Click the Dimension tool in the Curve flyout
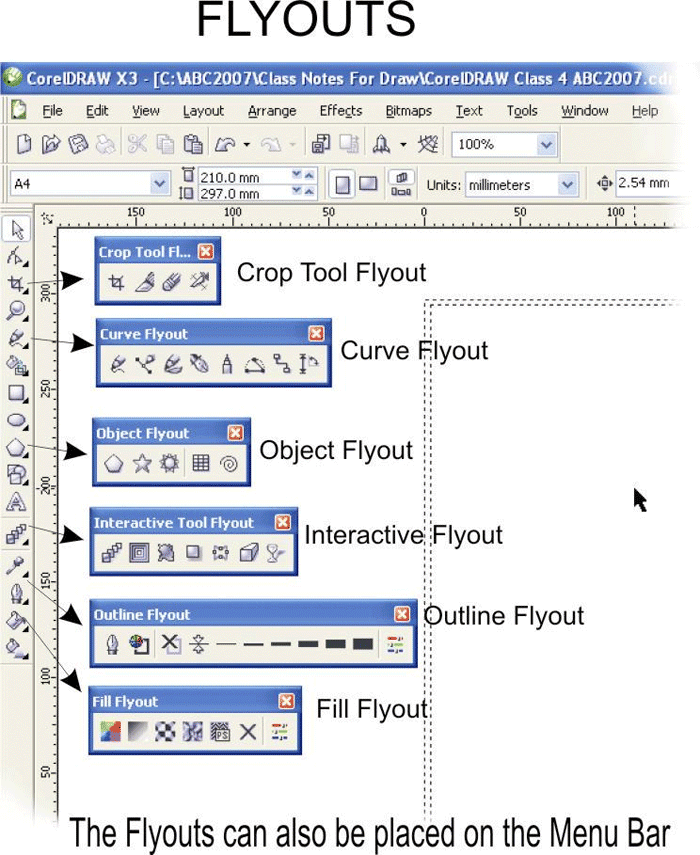Image resolution: width=700 pixels, height=855 pixels. [x=309, y=364]
